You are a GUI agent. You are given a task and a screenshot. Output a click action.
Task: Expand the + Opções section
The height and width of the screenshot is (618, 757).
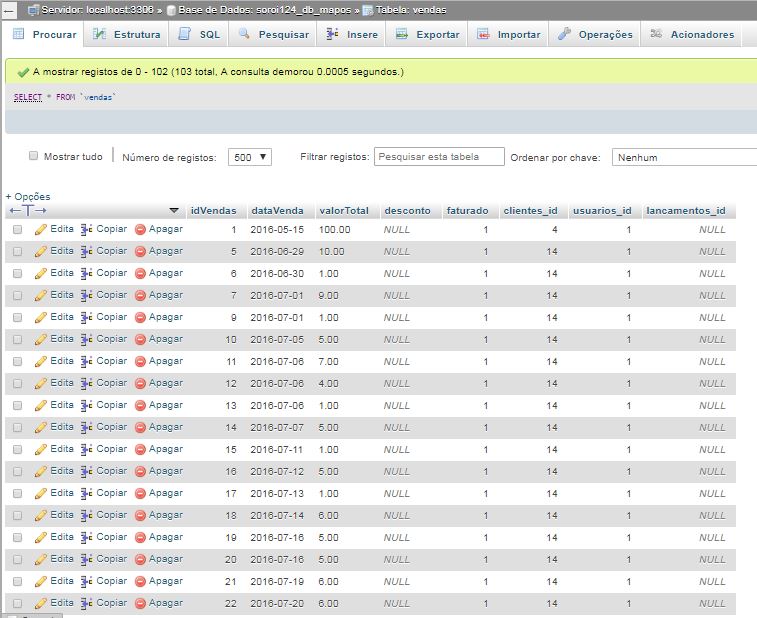[28, 197]
